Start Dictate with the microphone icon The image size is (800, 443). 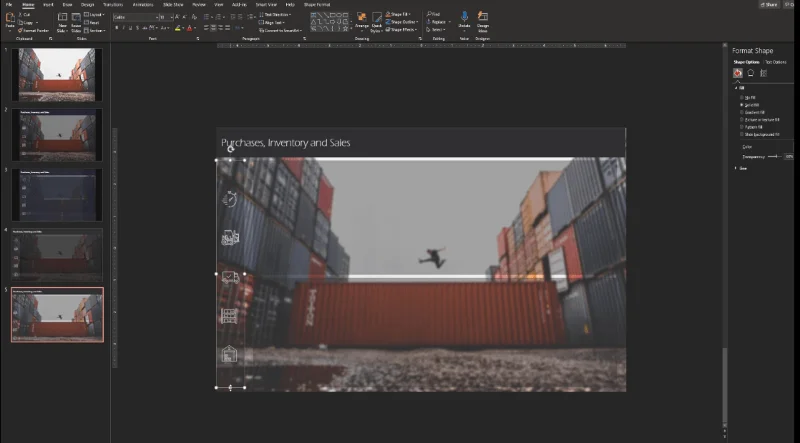[x=464, y=20]
